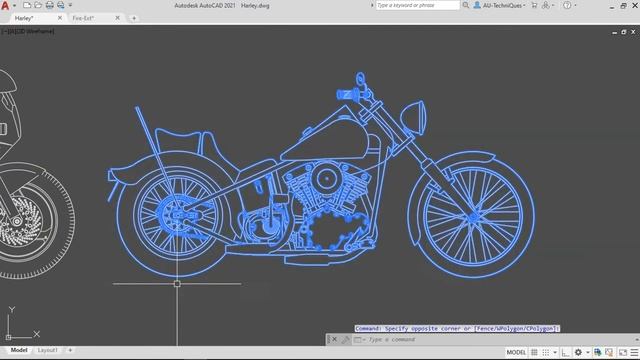
Task: Open snap mode settings dropdown arrow
Action: click(555, 353)
